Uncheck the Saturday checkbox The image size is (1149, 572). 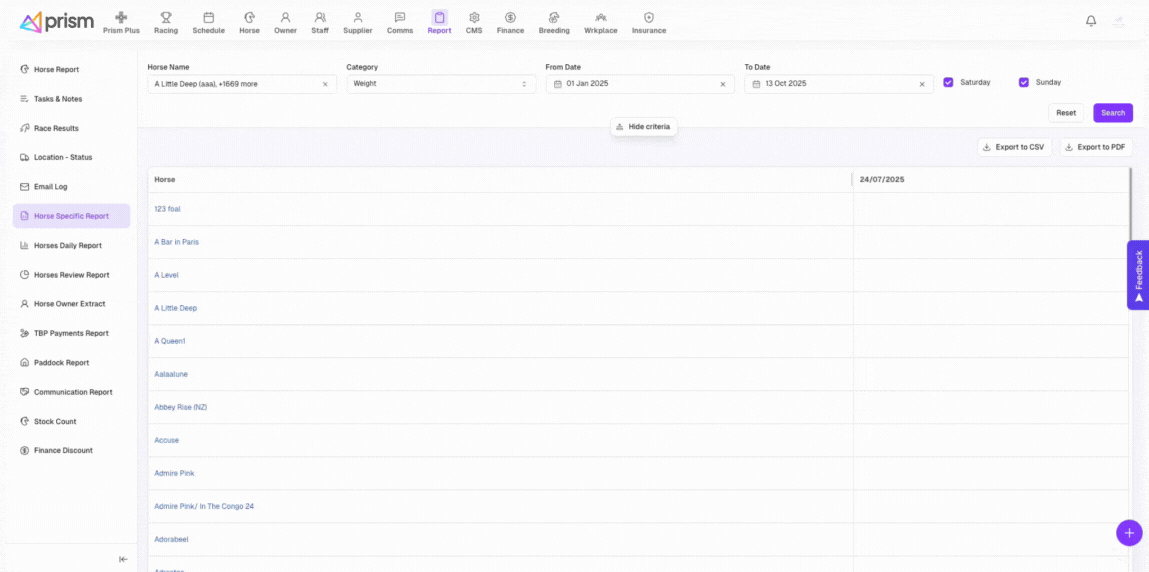point(948,82)
